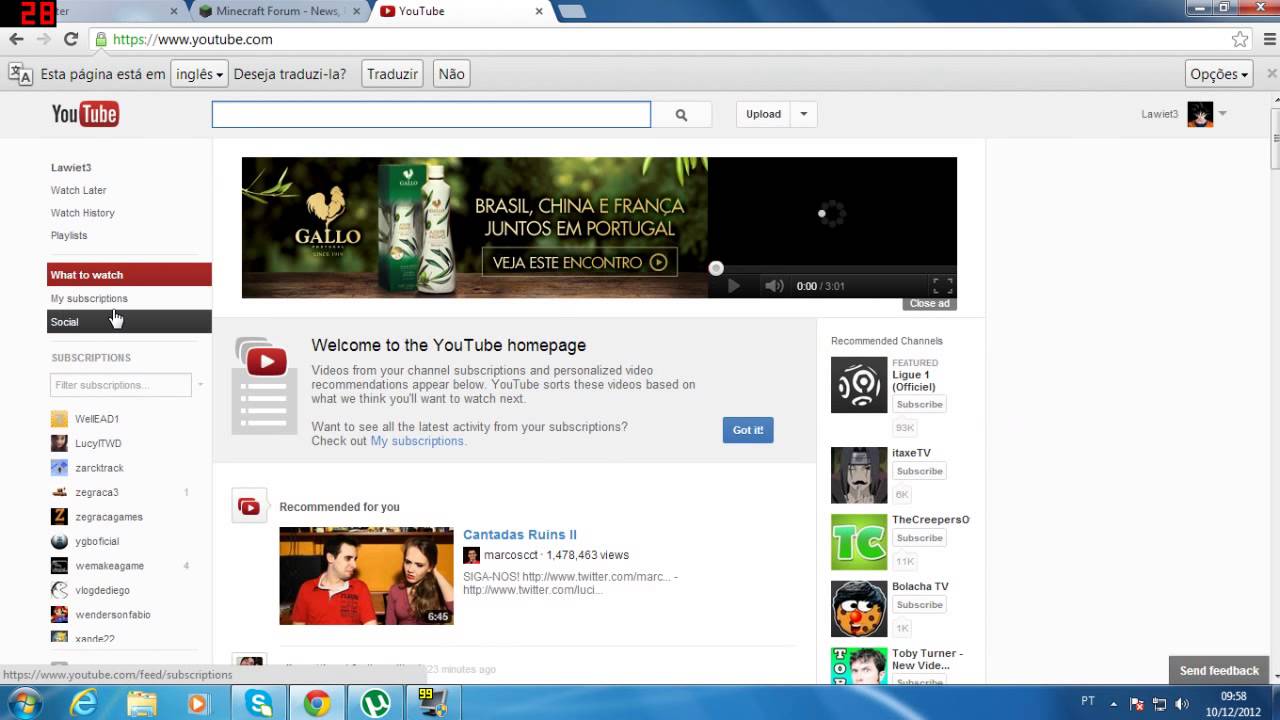This screenshot has width=1280, height=720.
Task: Click zegraca3 channel avatar
Action: (x=60, y=492)
